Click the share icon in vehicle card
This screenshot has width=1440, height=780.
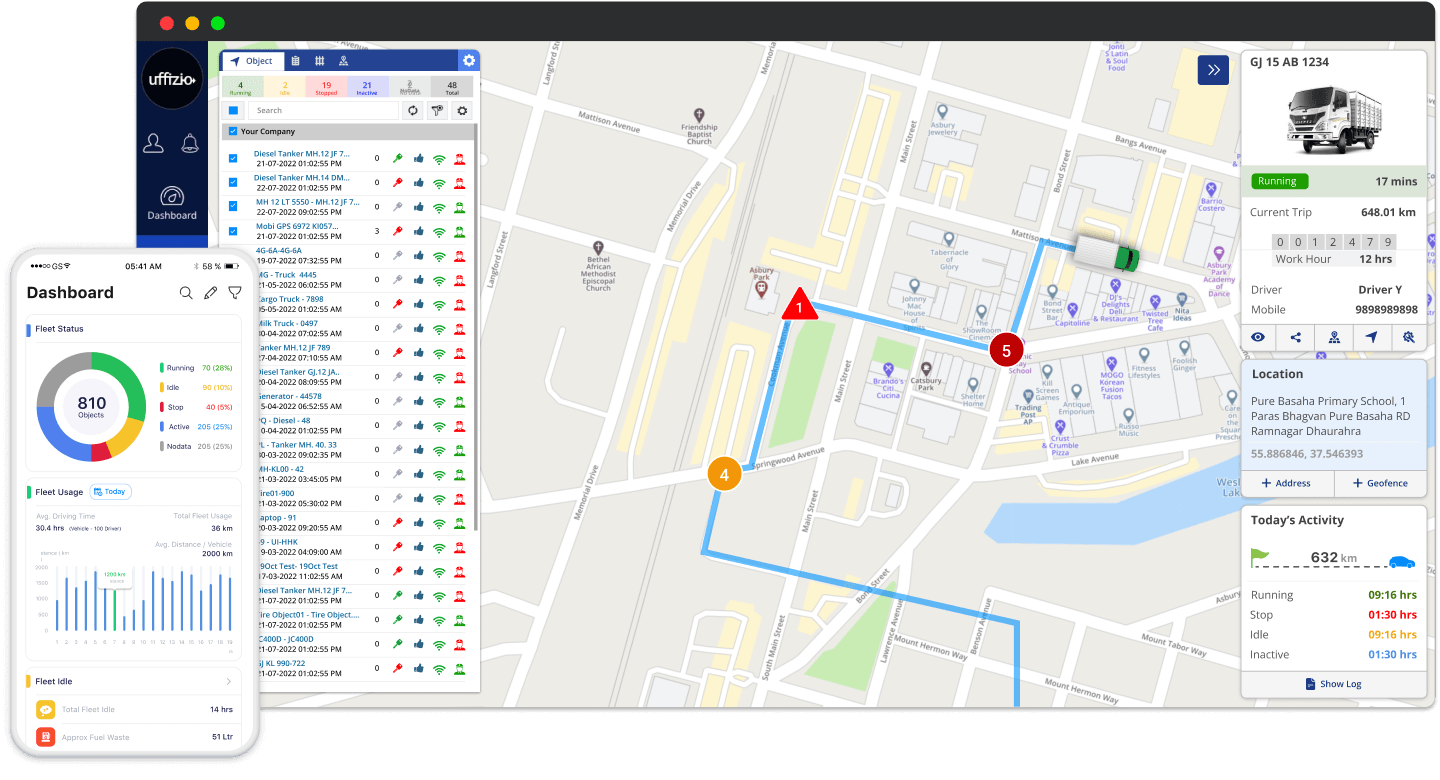1296,338
